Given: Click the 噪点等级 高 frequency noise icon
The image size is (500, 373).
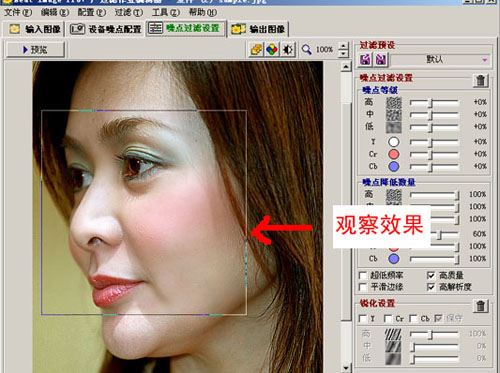Looking at the screenshot, I should [x=394, y=102].
